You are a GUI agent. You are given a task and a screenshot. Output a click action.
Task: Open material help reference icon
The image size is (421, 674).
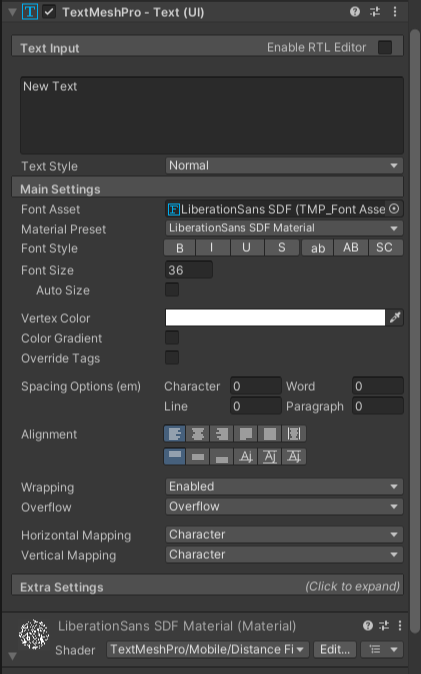click(368, 625)
